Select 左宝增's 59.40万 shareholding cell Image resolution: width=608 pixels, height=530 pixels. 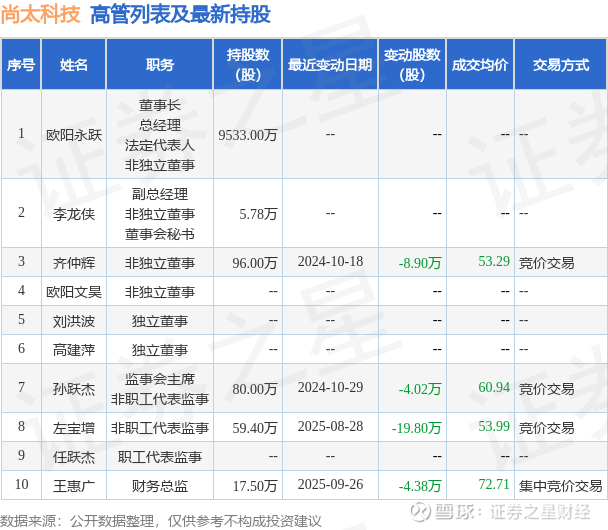(x=255, y=428)
